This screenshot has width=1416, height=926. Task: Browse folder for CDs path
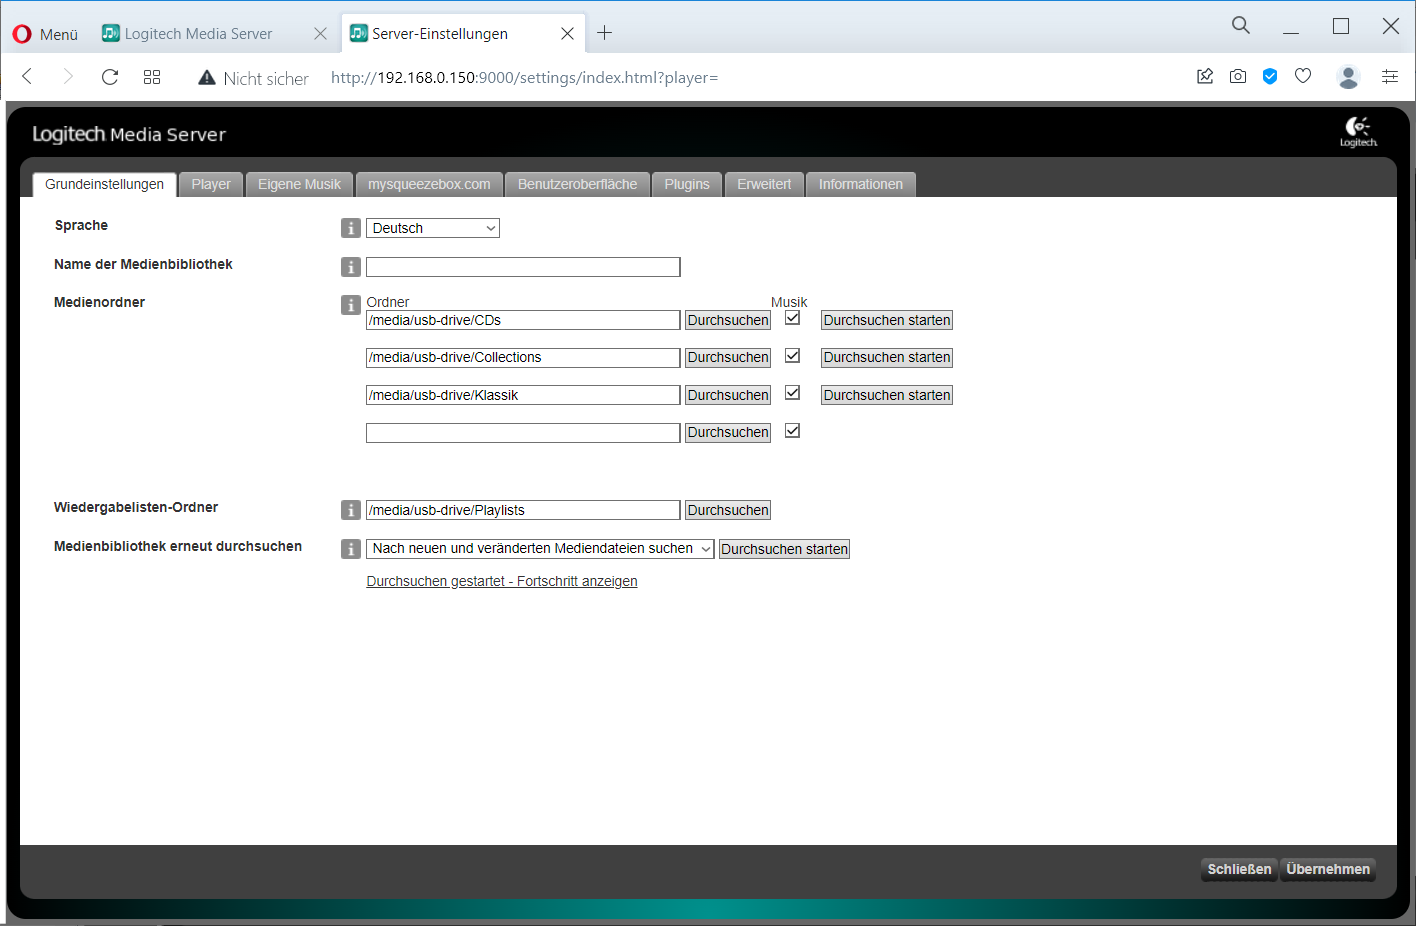click(728, 320)
